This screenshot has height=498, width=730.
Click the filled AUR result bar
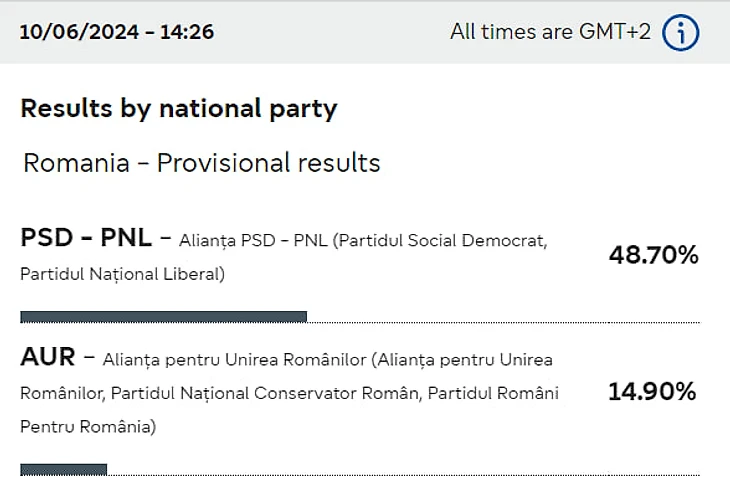pyautogui.click(x=63, y=469)
